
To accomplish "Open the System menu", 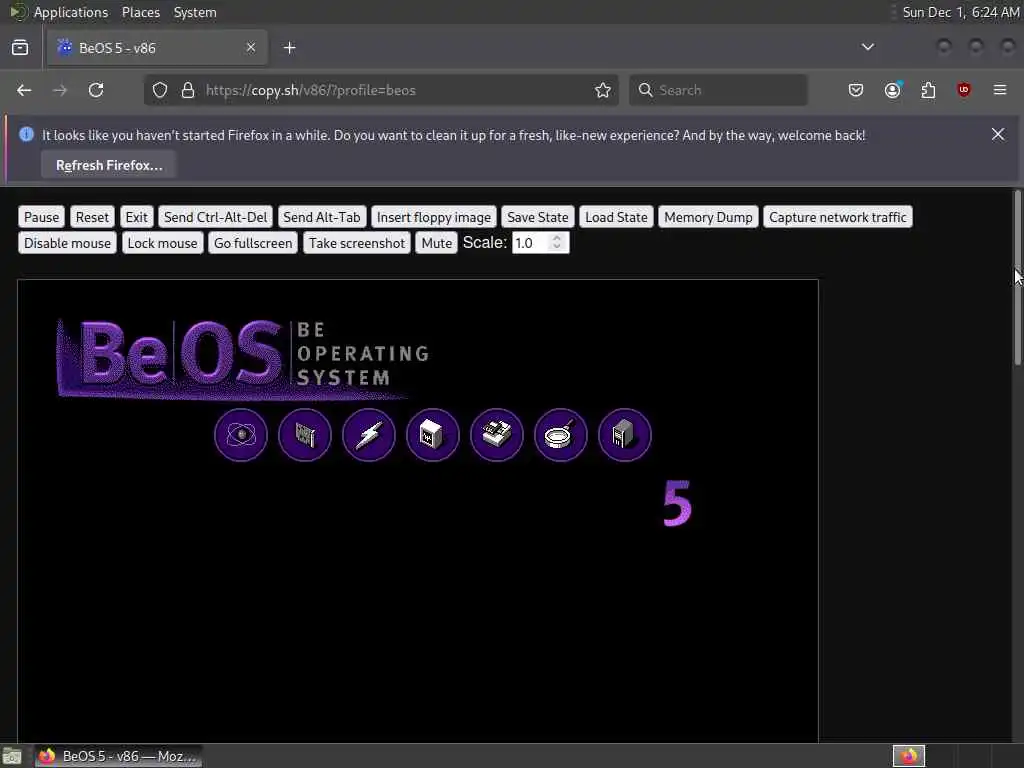I will (x=195, y=12).
